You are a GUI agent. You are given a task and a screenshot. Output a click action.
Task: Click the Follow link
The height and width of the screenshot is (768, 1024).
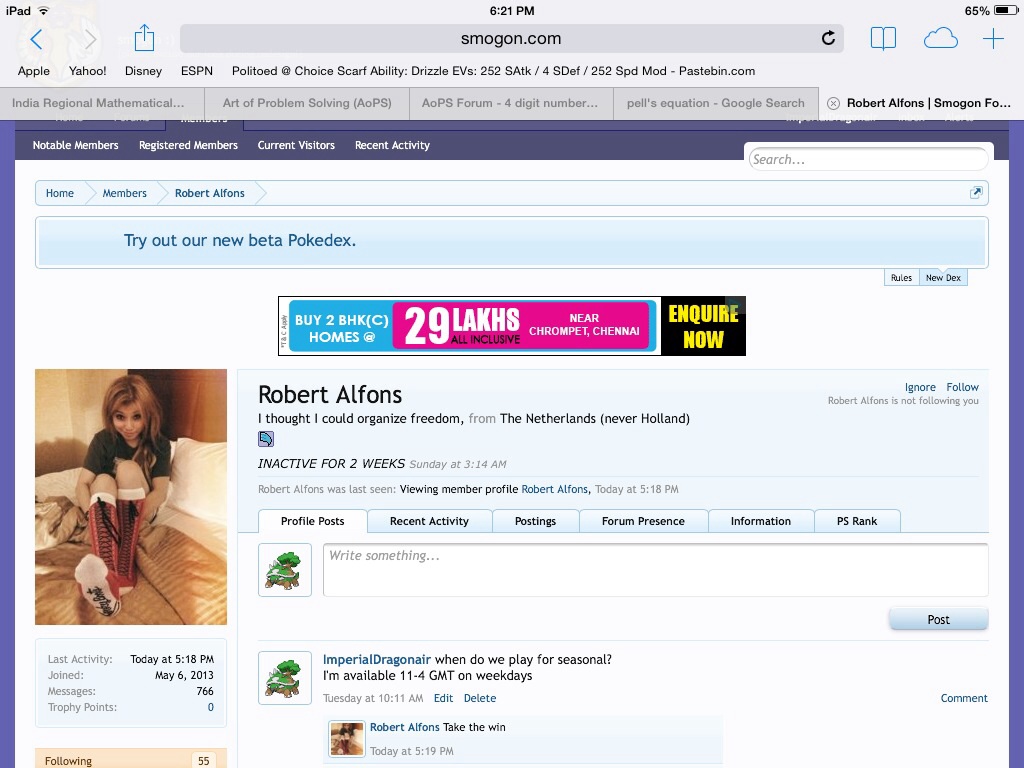click(962, 387)
